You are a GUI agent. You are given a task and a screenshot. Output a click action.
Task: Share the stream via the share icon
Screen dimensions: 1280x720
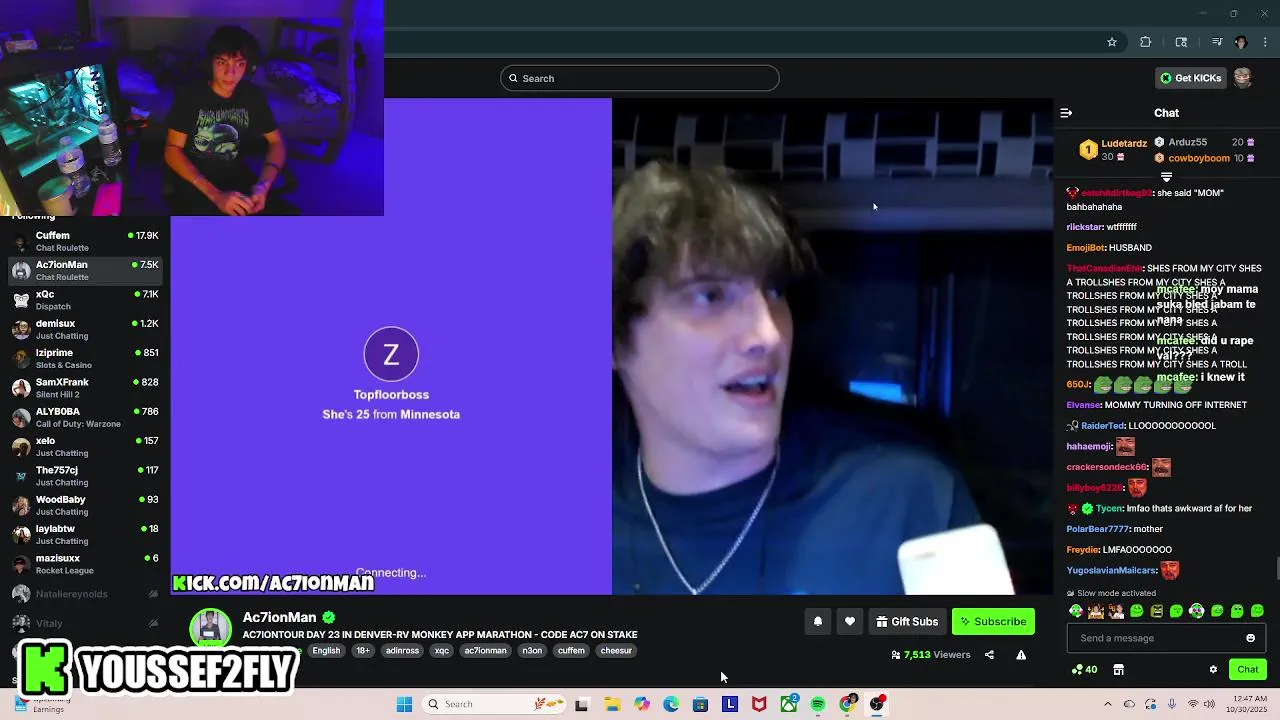click(x=989, y=655)
